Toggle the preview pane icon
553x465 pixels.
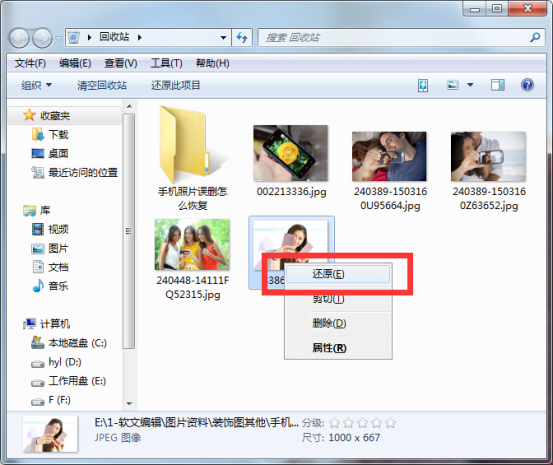pos(498,85)
